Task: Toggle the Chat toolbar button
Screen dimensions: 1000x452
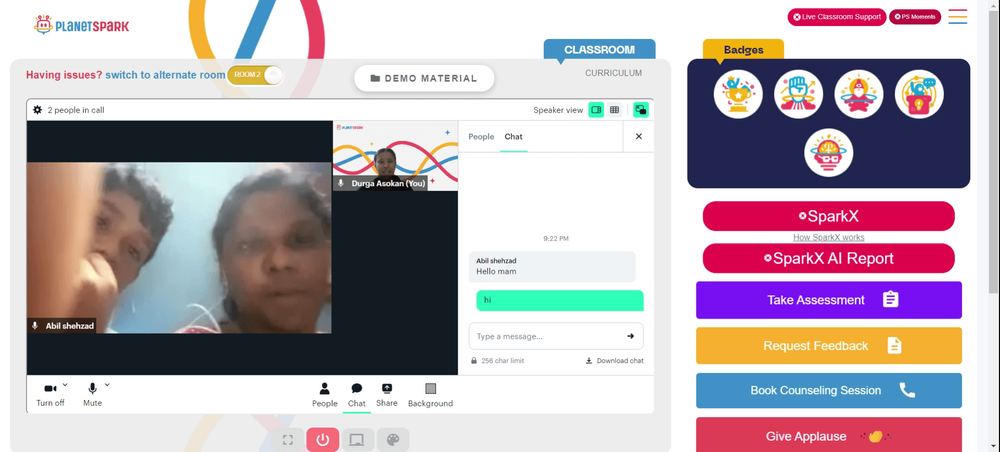Action: coord(357,395)
